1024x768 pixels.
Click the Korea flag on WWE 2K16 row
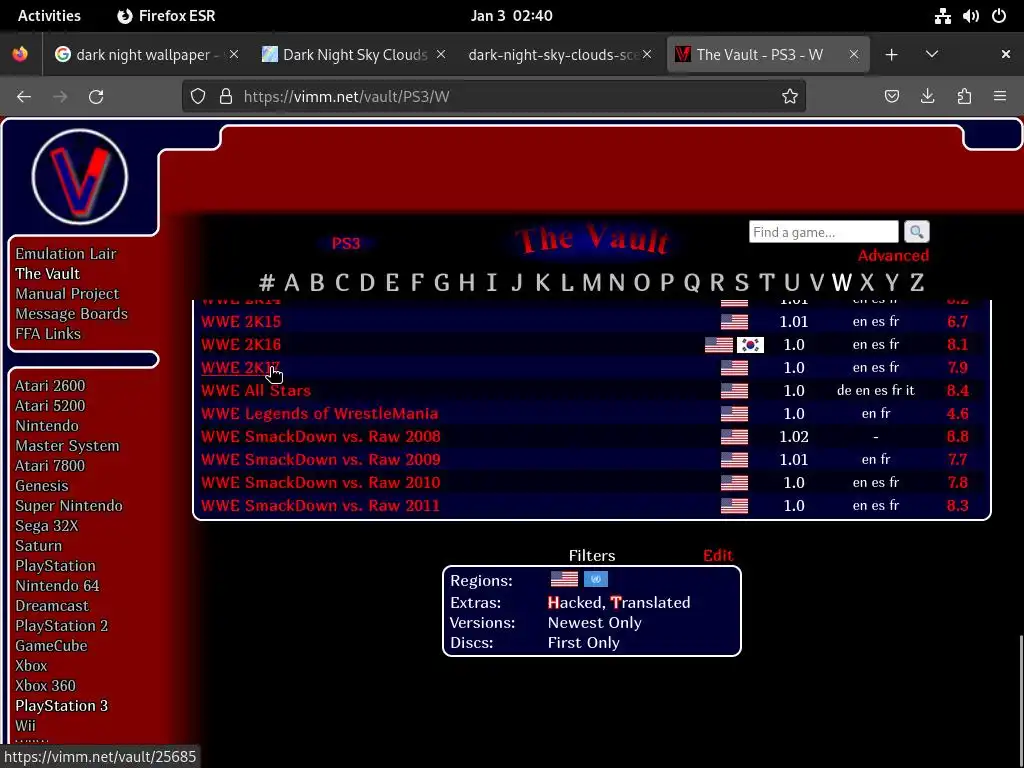point(750,345)
